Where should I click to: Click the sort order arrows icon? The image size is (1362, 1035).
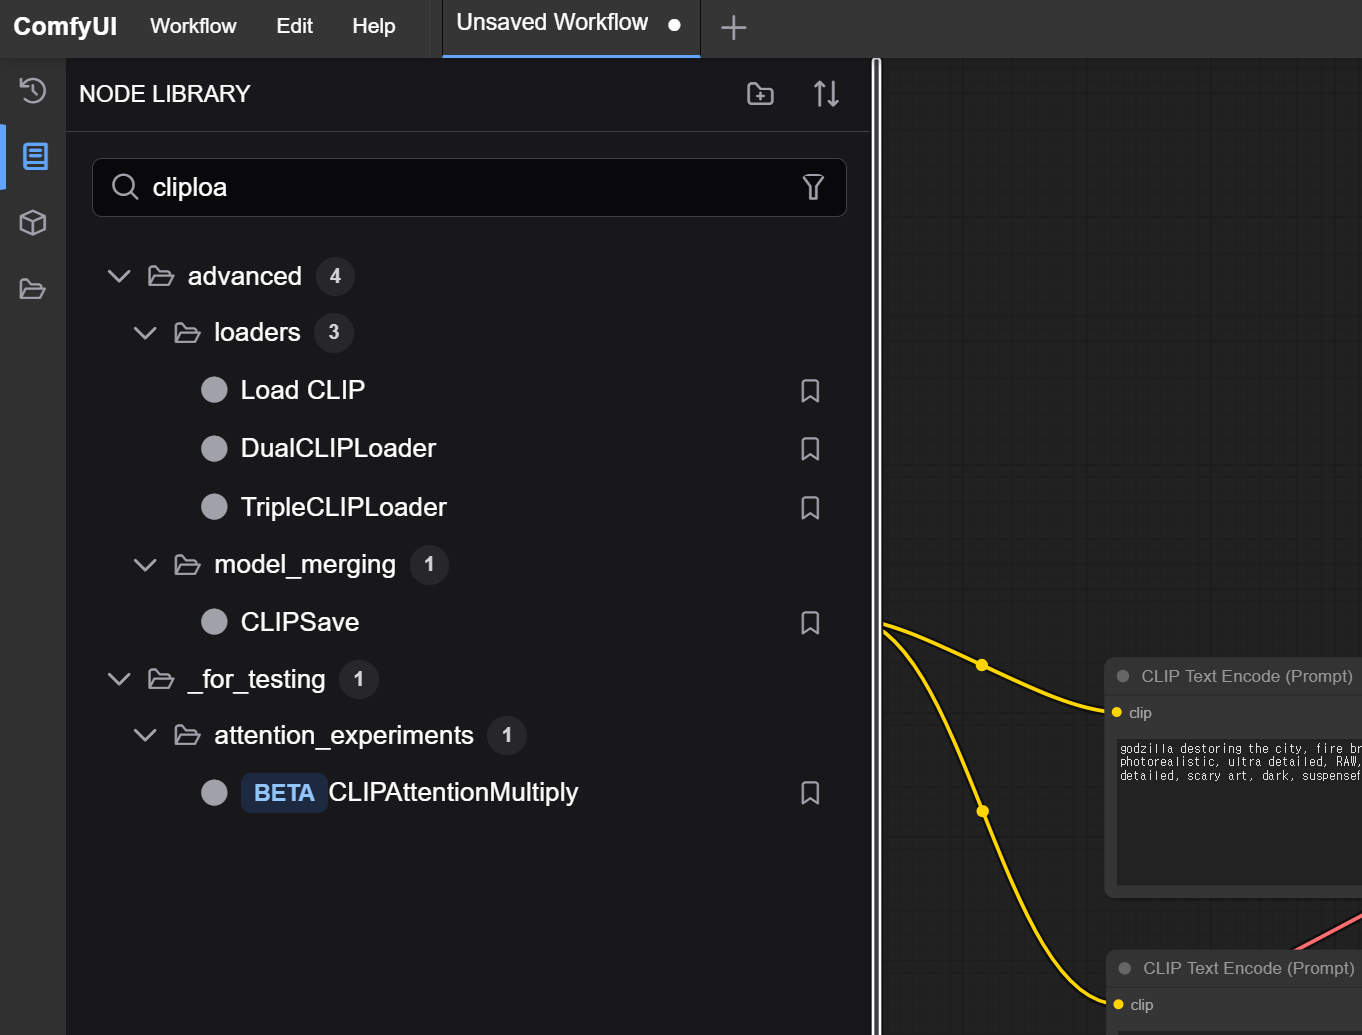click(x=826, y=94)
